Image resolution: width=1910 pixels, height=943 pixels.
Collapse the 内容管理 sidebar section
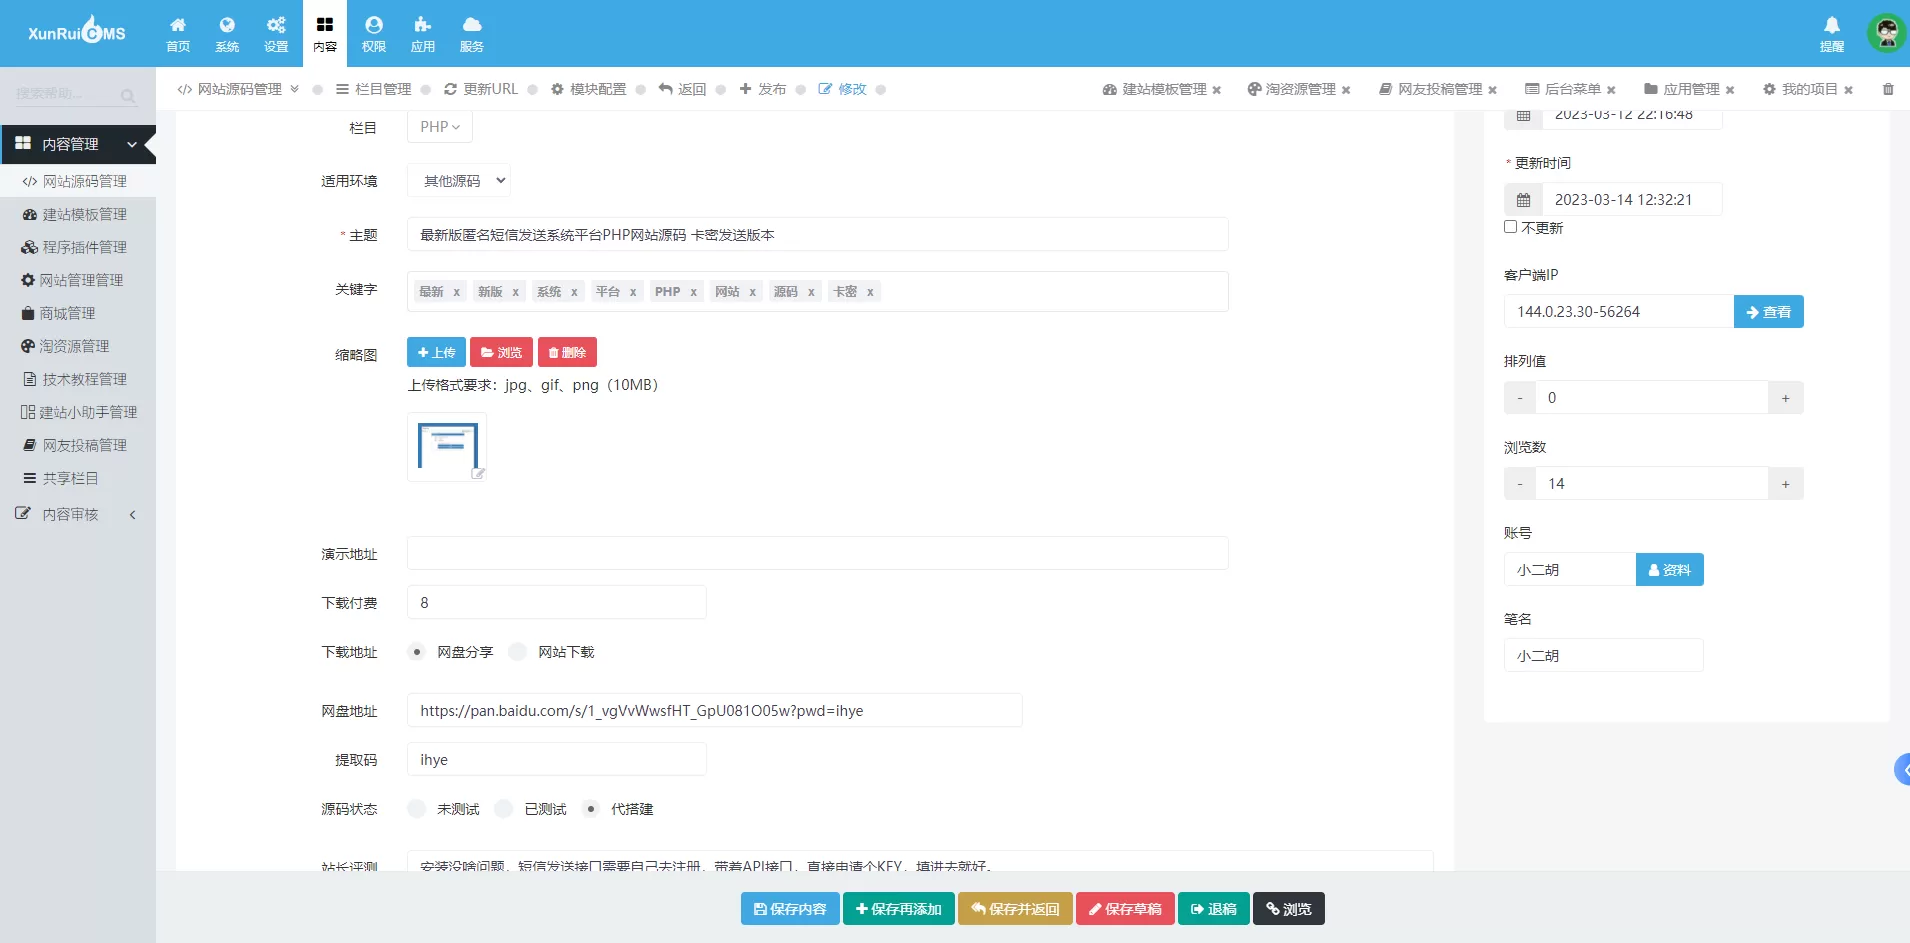[131, 144]
